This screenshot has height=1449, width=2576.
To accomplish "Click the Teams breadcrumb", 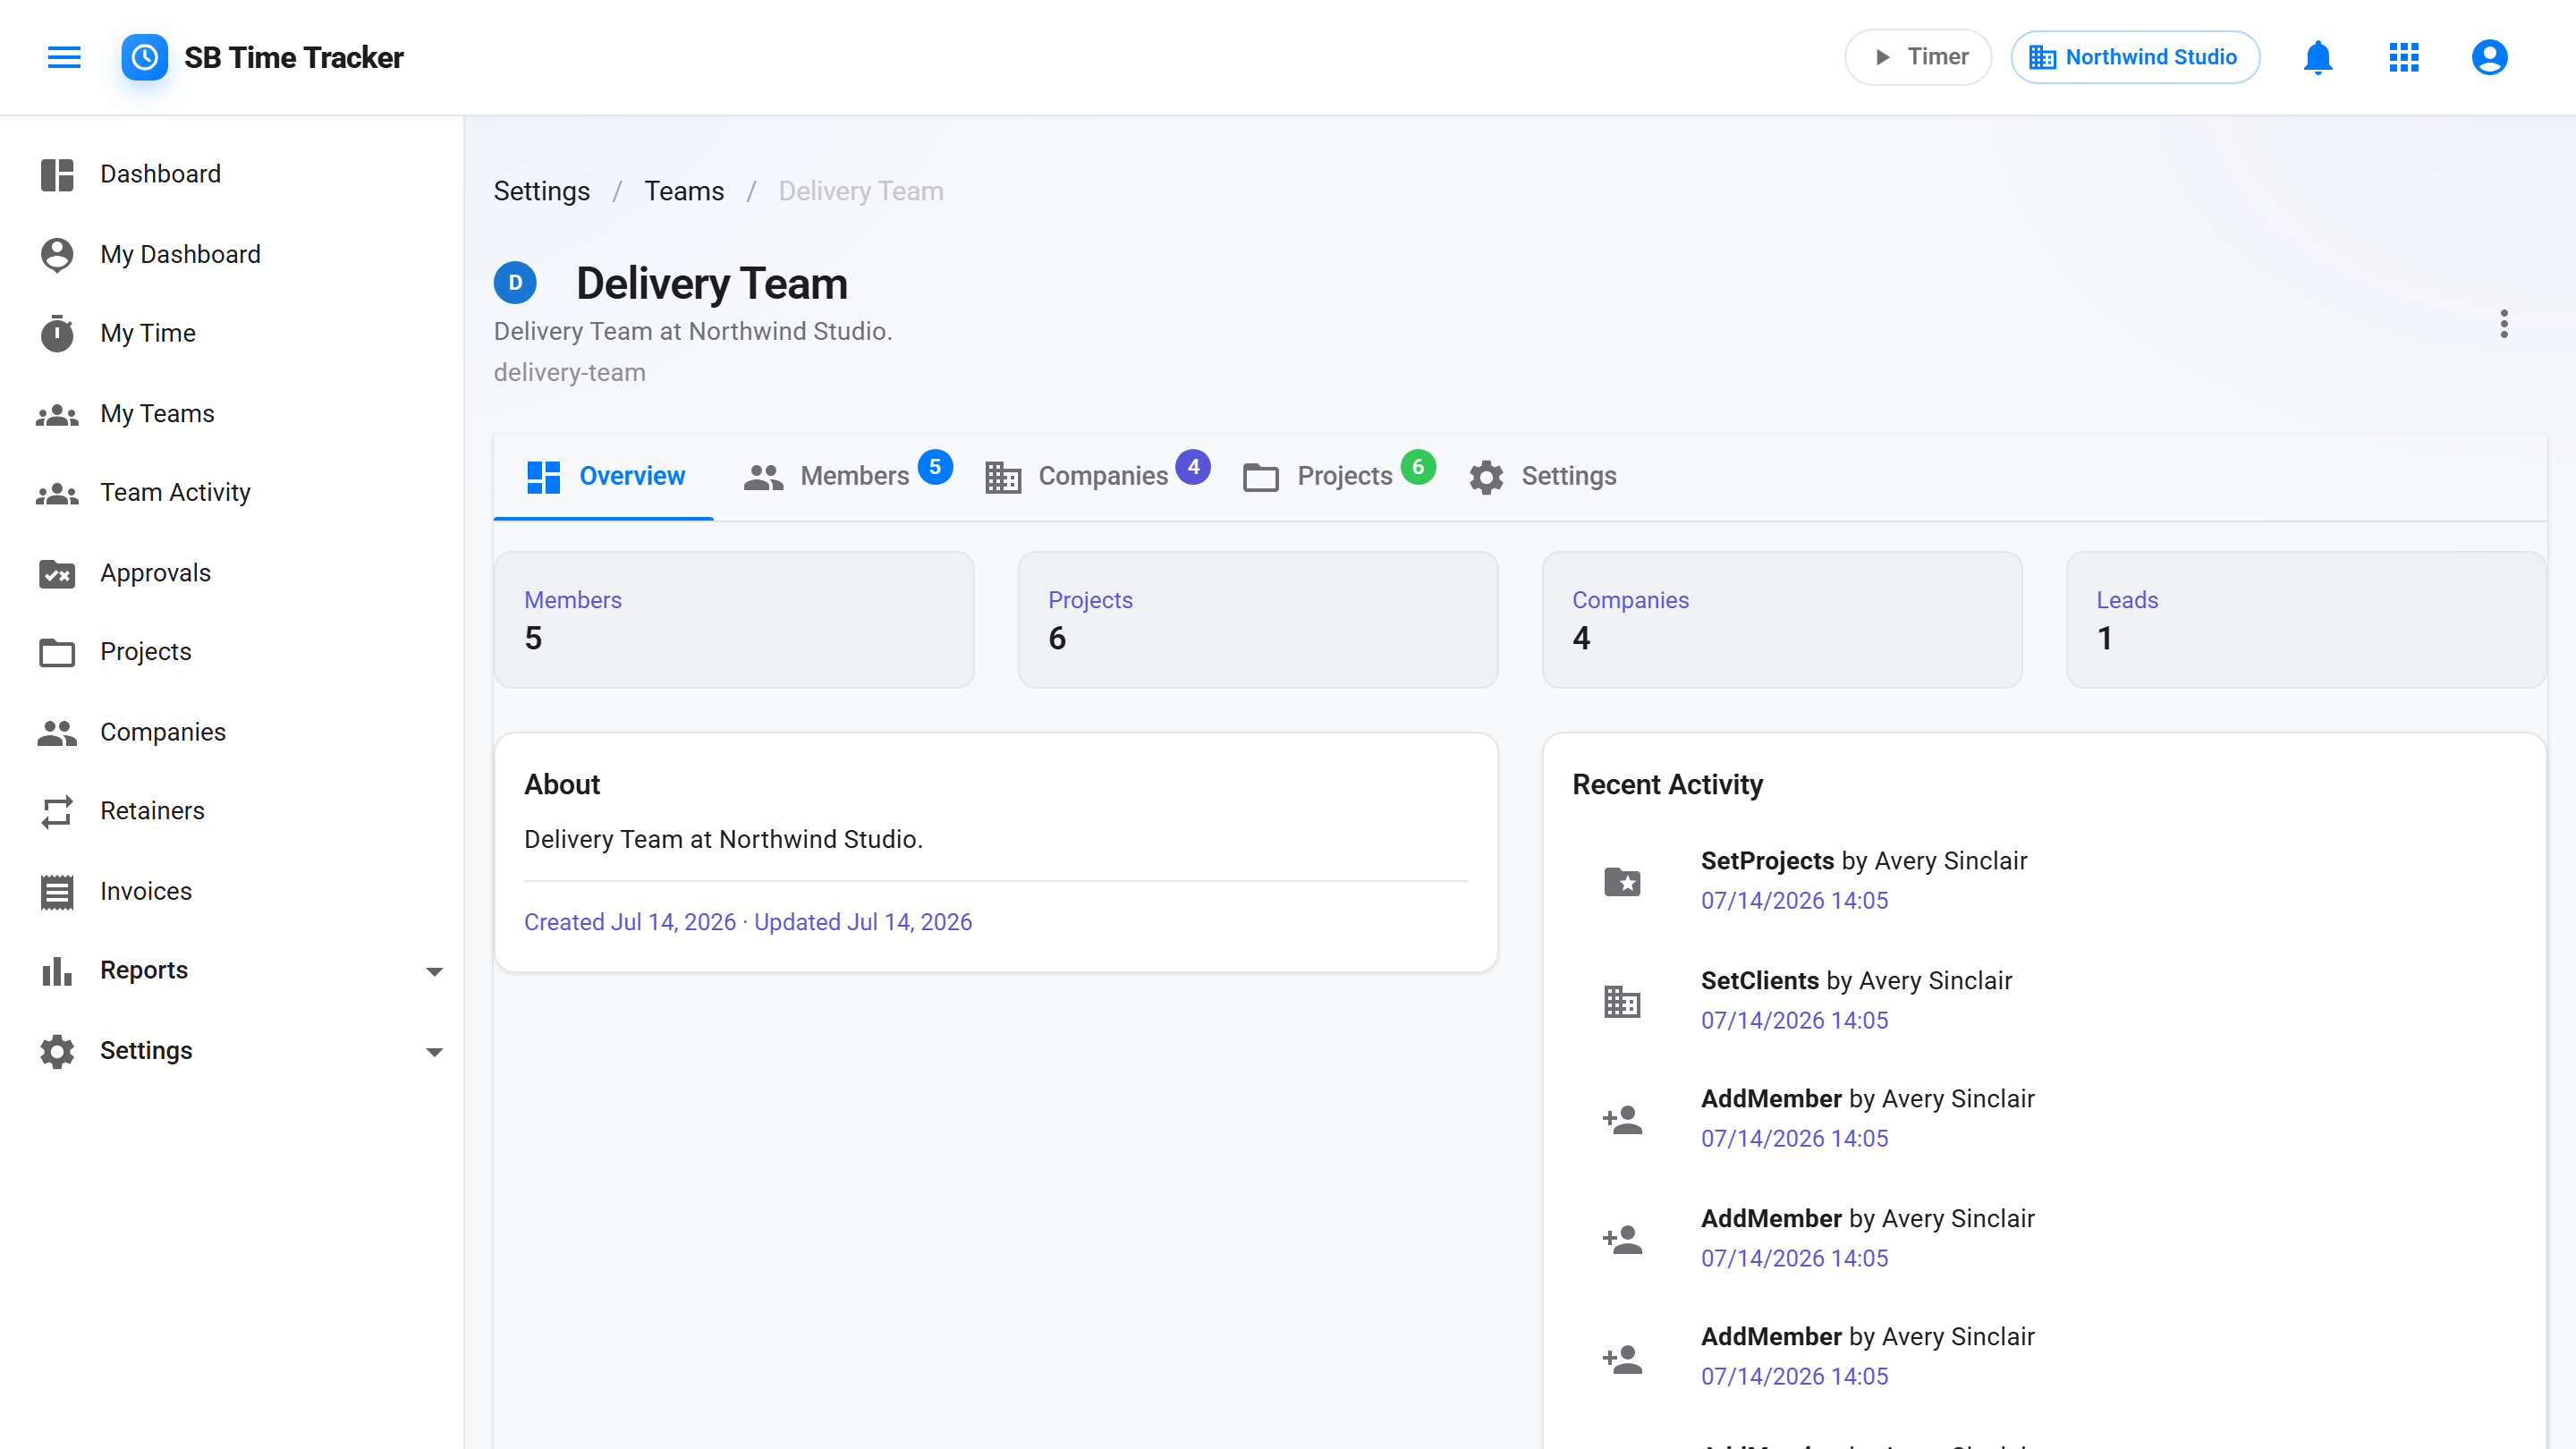I will point(684,191).
